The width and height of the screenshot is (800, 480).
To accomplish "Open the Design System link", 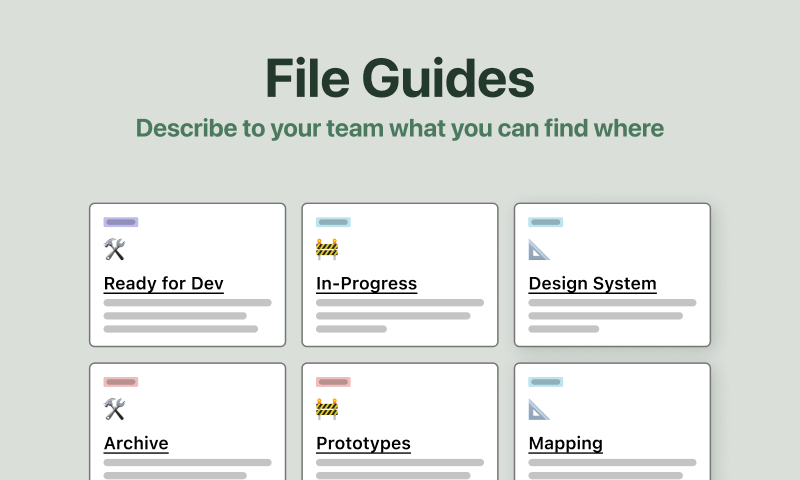I will tap(592, 284).
